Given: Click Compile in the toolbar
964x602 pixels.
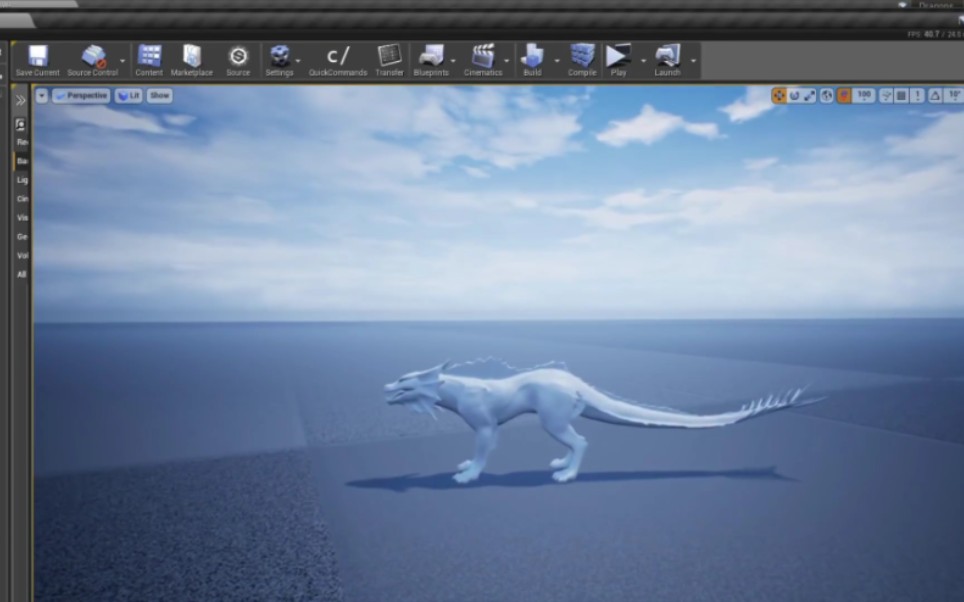Looking at the screenshot, I should (x=580, y=60).
